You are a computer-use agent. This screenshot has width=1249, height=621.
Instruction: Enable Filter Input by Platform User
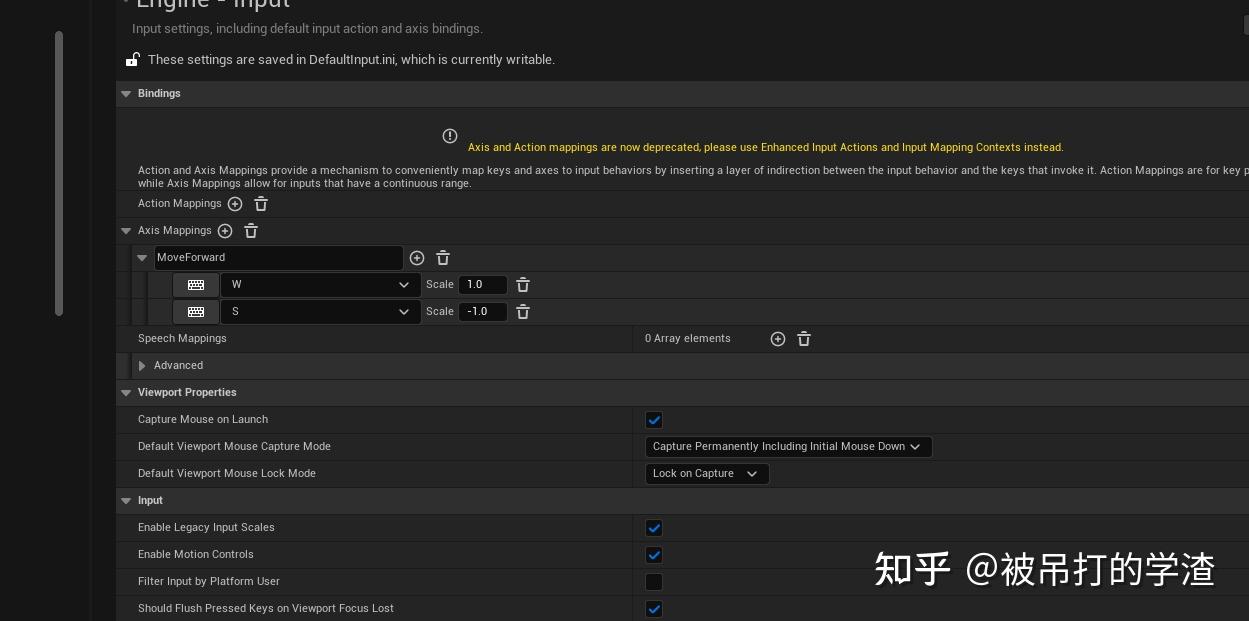[654, 582]
